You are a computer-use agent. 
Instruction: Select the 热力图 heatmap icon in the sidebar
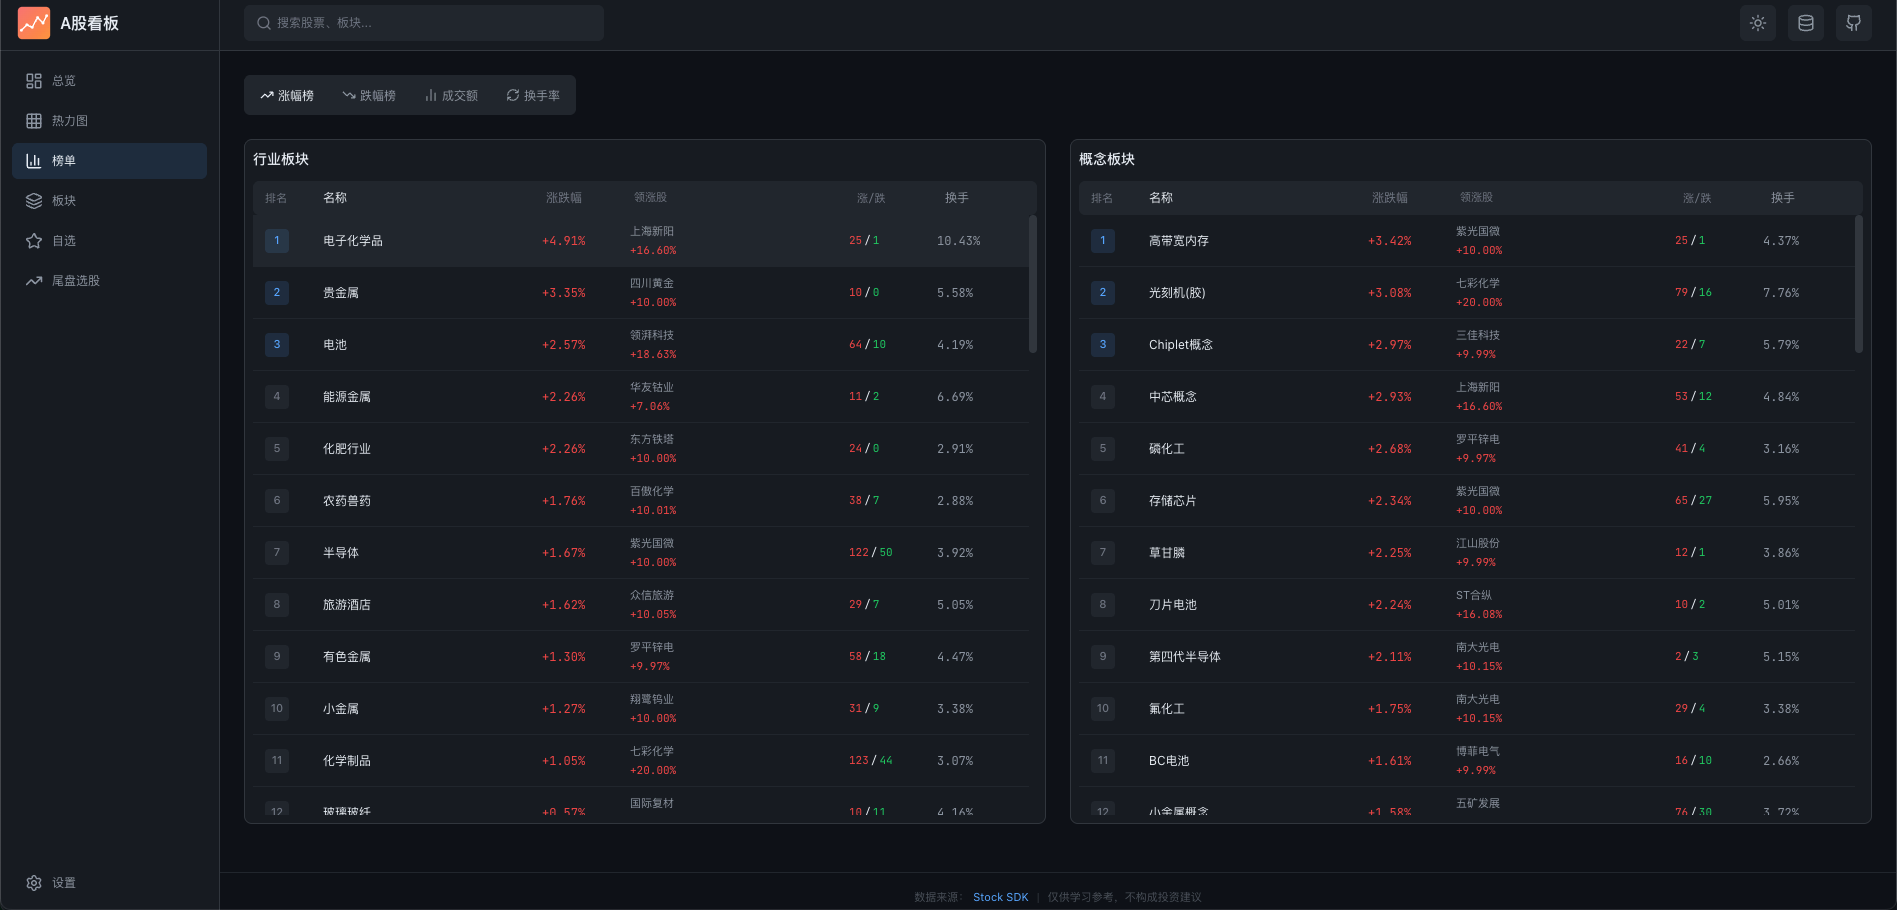pyautogui.click(x=33, y=120)
